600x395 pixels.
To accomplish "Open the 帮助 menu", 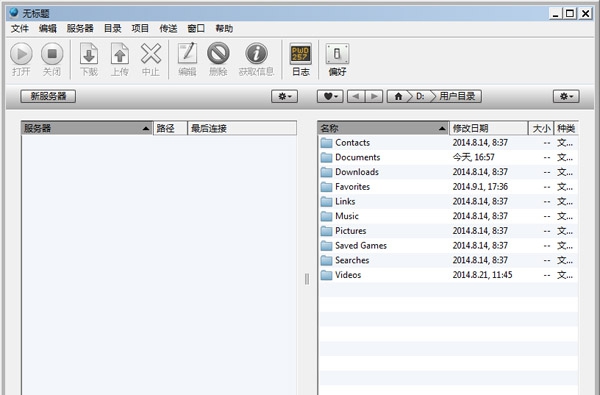I will pos(224,29).
